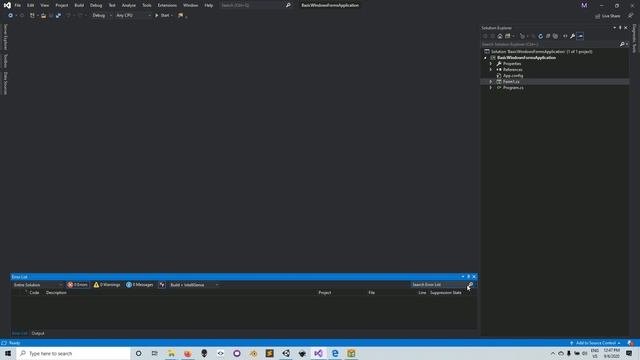Open the Debug configuration dropdown
This screenshot has width=640, height=360.
tap(102, 16)
